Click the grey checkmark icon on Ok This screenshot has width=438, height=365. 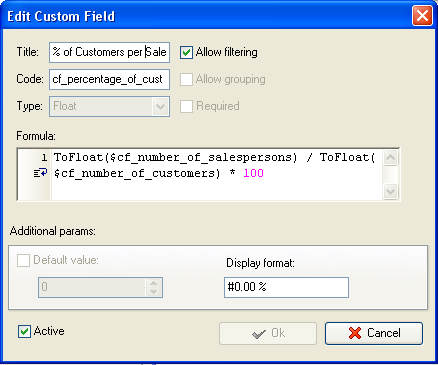pyautogui.click(x=259, y=334)
